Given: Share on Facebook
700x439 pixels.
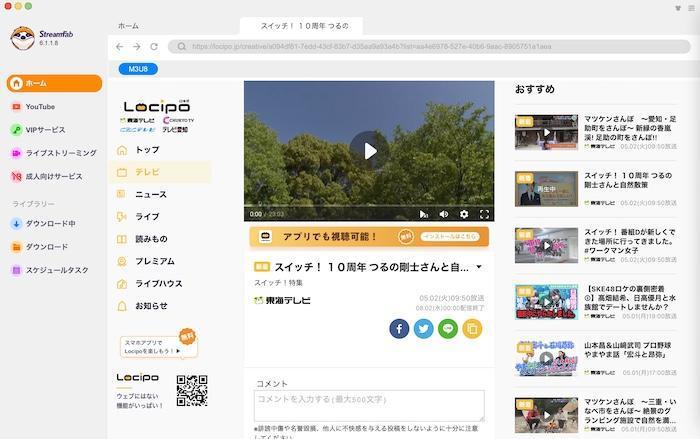Looking at the screenshot, I should (399, 329).
